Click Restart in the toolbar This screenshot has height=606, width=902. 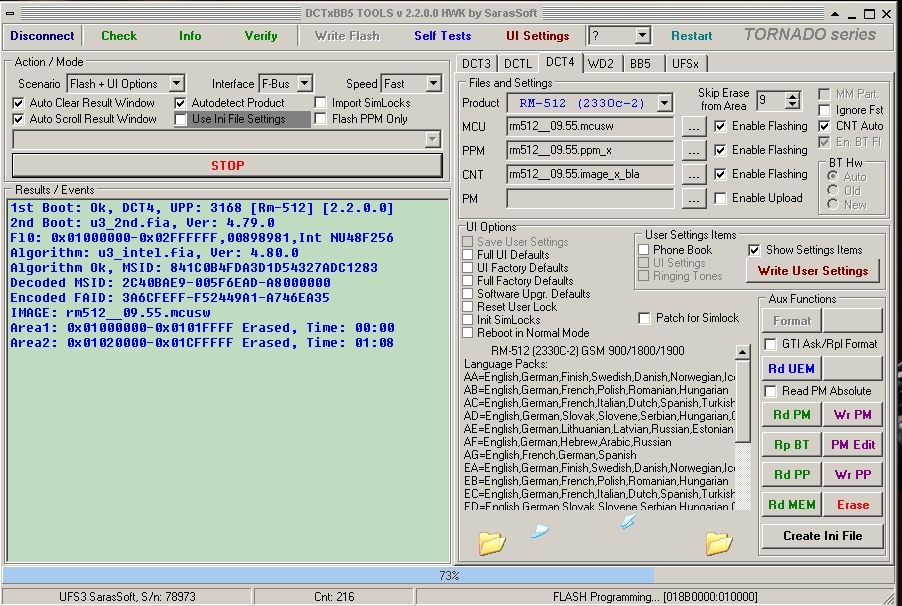[691, 36]
